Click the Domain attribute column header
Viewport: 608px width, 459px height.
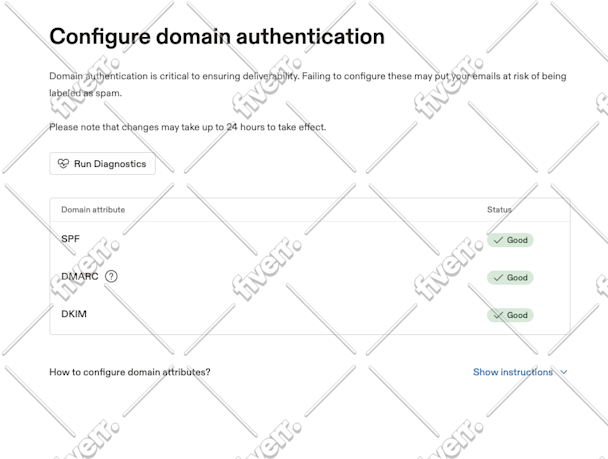(x=93, y=210)
